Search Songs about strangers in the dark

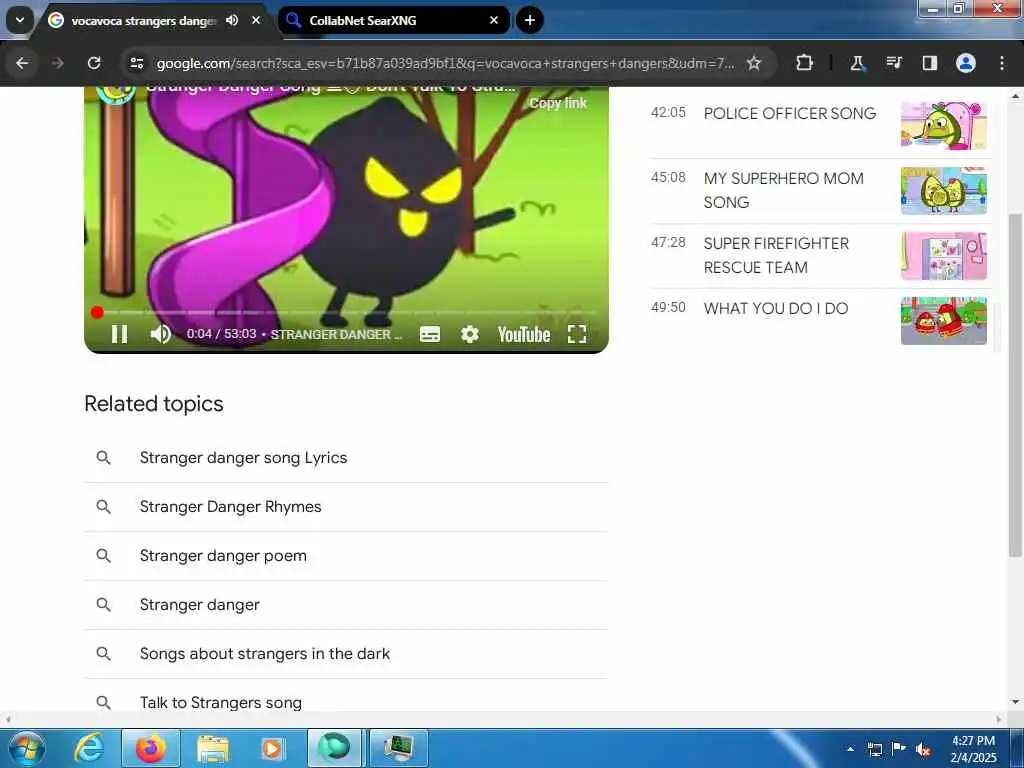[x=346, y=654]
